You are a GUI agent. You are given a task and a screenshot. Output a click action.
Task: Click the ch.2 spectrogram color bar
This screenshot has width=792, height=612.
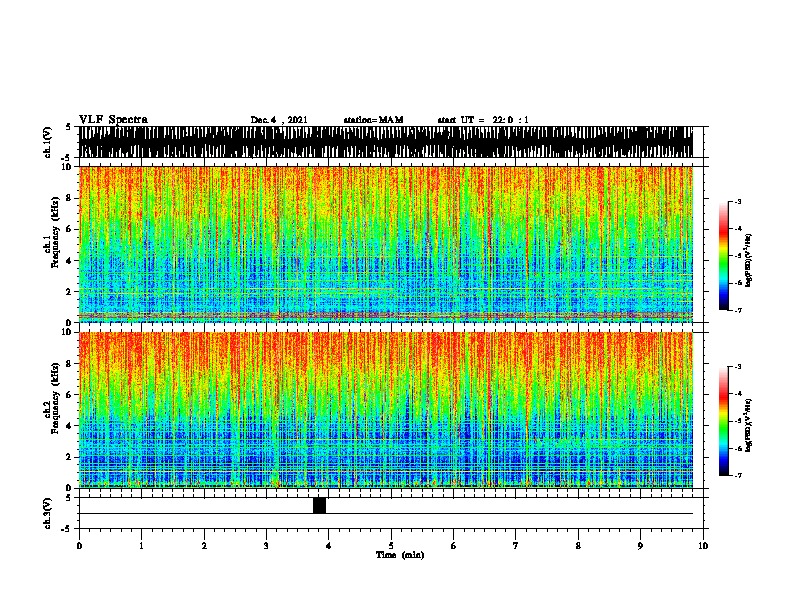pyautogui.click(x=724, y=421)
